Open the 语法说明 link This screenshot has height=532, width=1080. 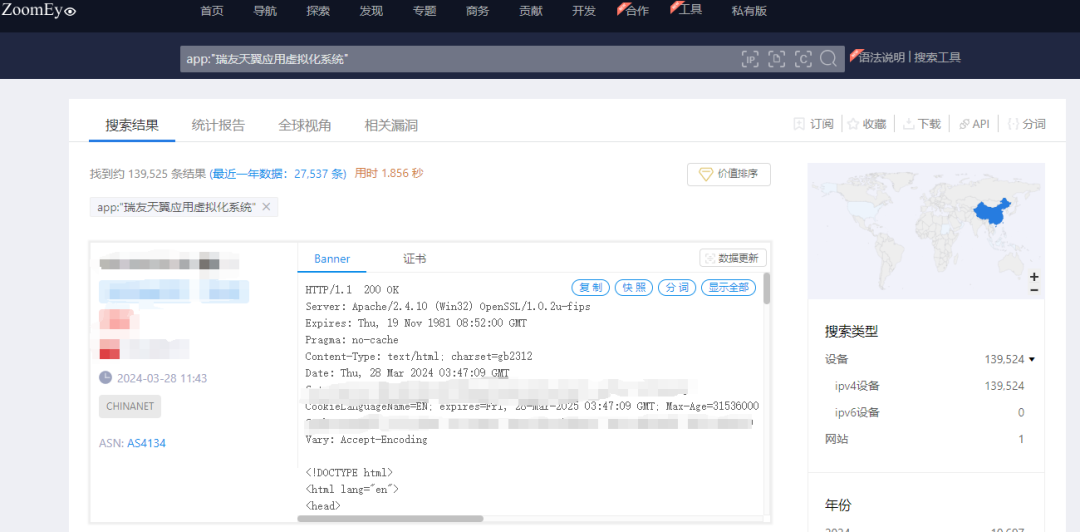882,58
